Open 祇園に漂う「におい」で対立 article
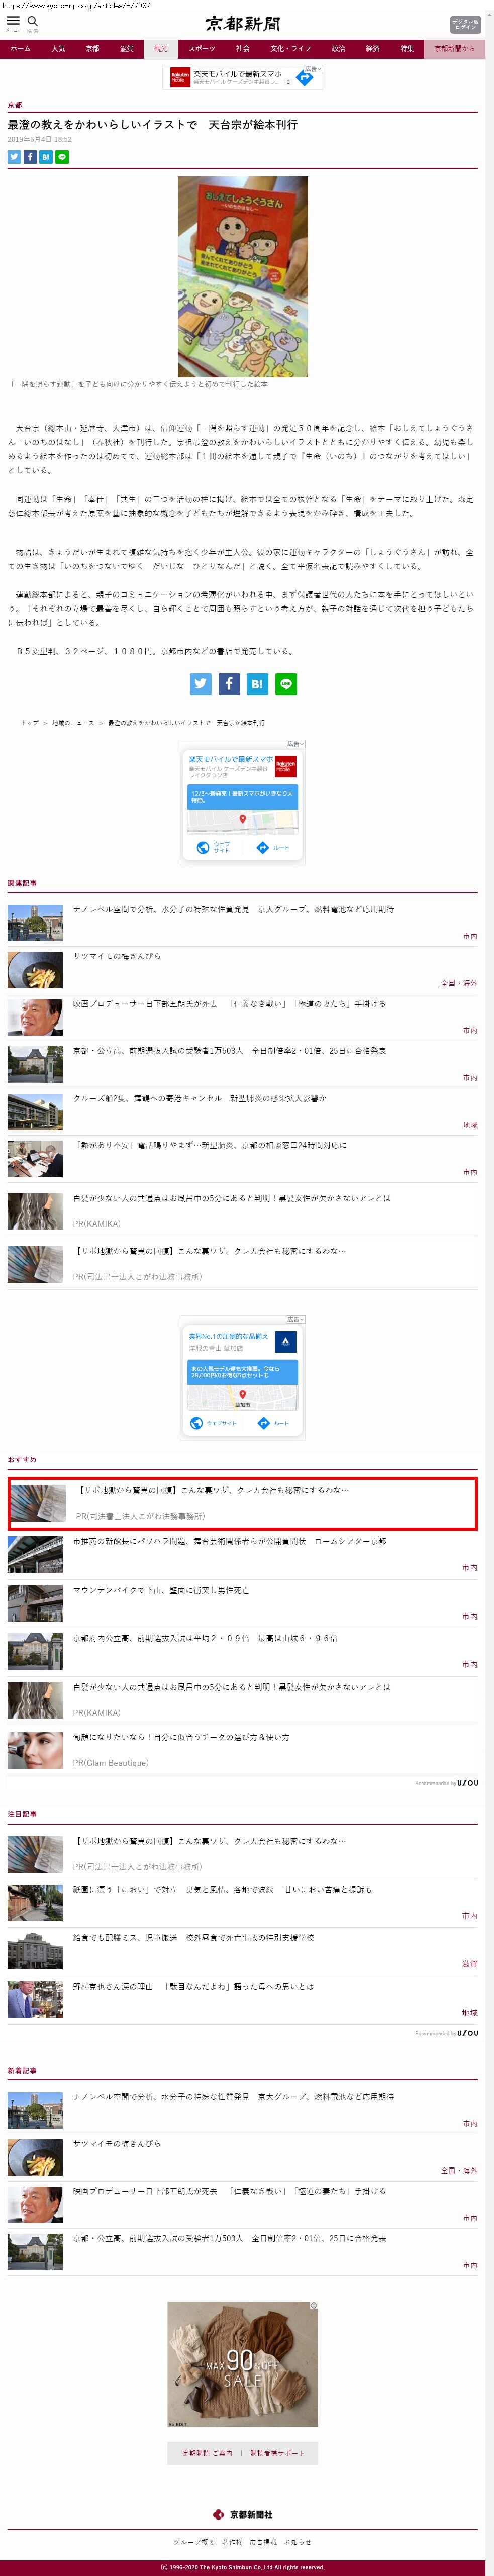 click(222, 1889)
